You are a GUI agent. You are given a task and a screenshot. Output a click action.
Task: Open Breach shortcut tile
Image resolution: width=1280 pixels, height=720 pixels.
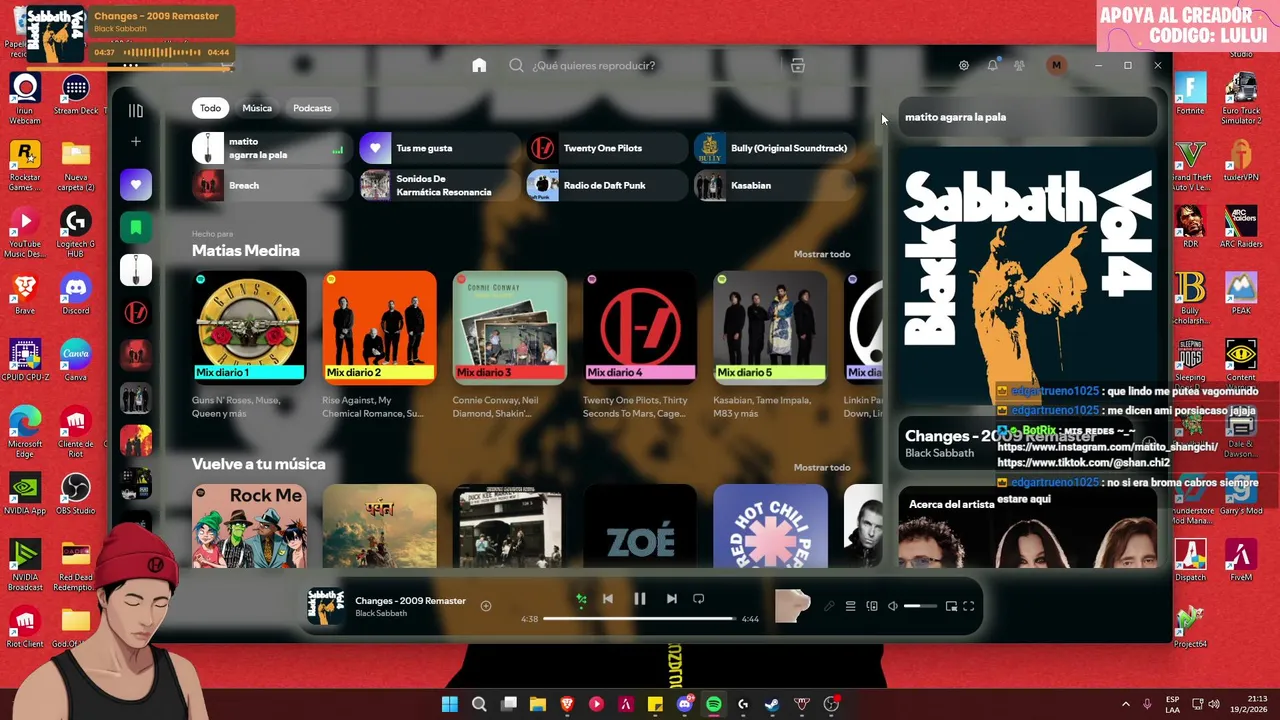click(272, 185)
